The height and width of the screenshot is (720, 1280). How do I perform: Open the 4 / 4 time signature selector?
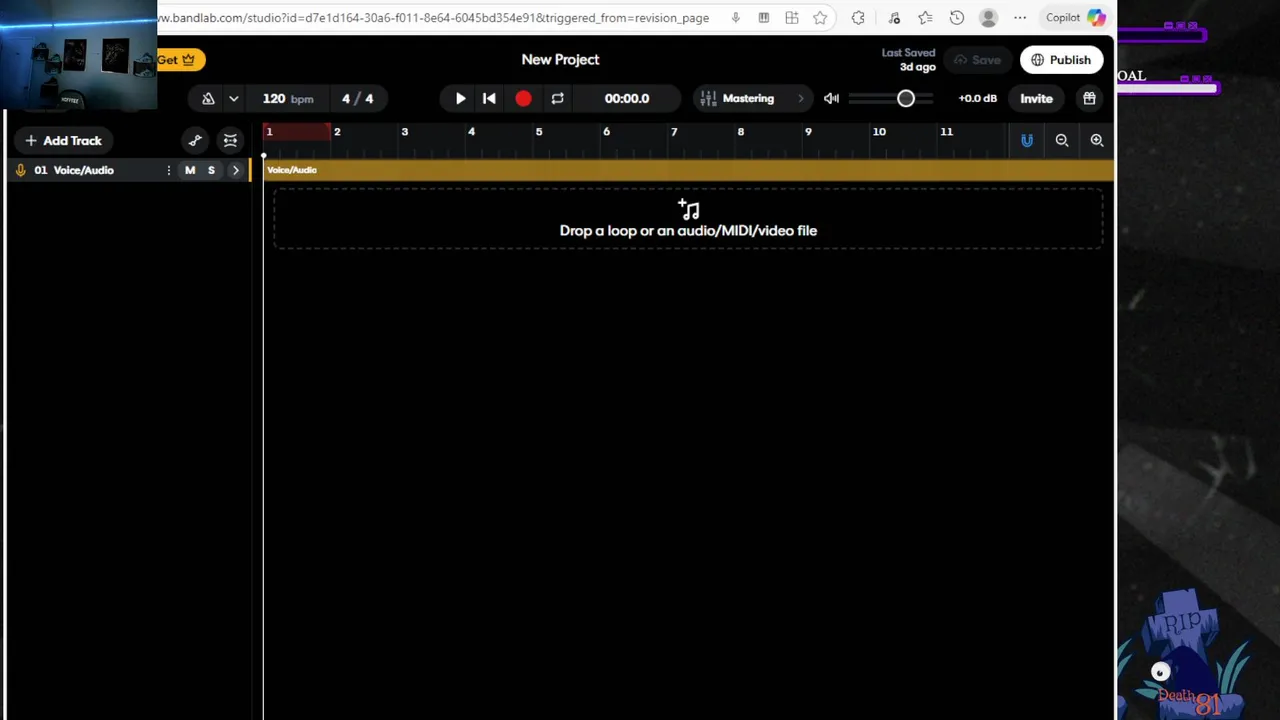pyautogui.click(x=357, y=99)
